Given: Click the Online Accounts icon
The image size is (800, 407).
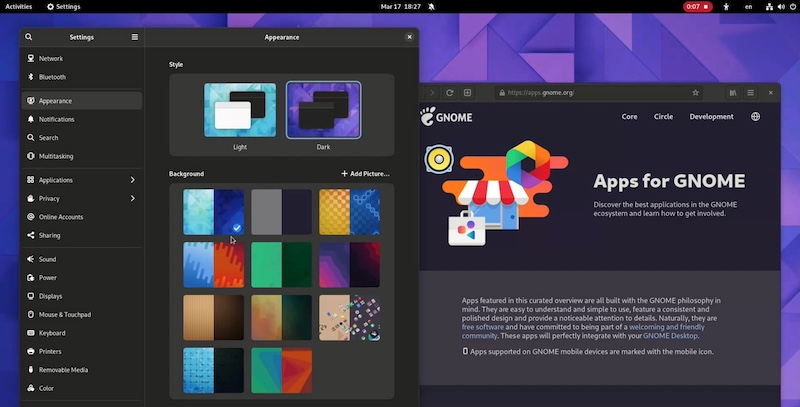Looking at the screenshot, I should (x=31, y=217).
